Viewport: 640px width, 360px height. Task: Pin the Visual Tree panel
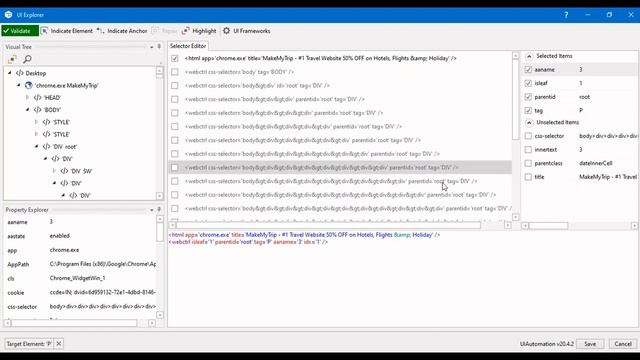[x=159, y=47]
